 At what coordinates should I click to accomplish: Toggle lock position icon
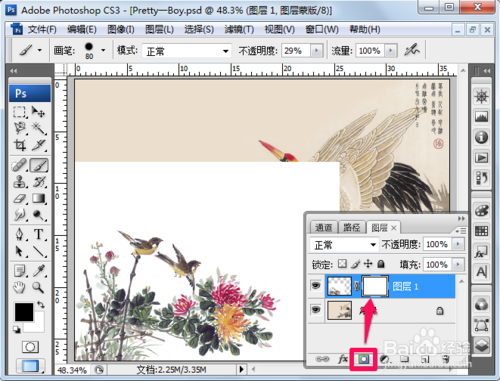point(368,264)
